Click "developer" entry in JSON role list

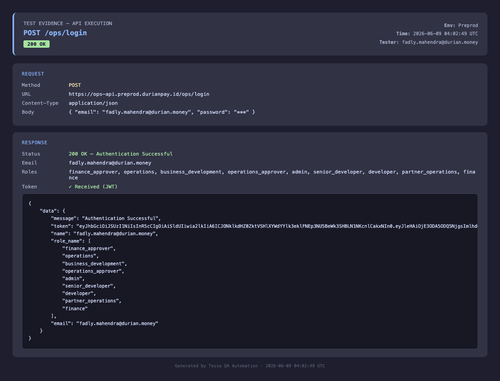click(79, 294)
